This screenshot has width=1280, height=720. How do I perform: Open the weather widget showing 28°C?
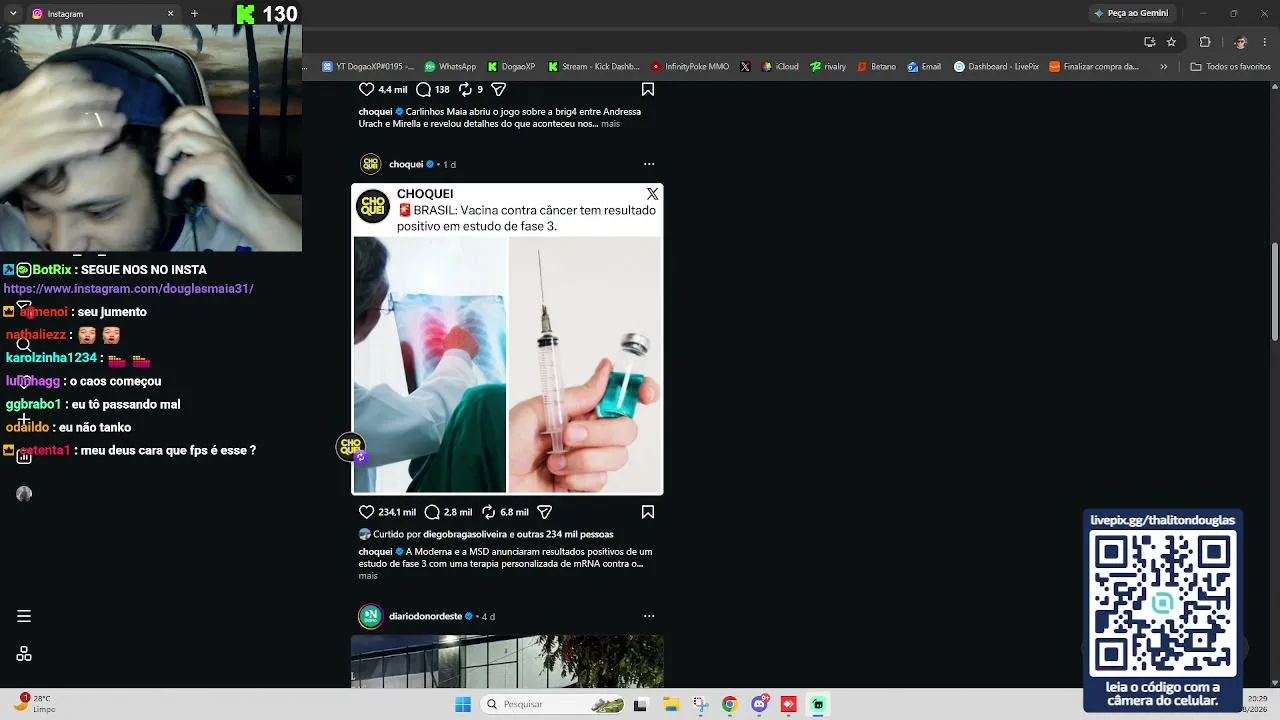click(35, 703)
